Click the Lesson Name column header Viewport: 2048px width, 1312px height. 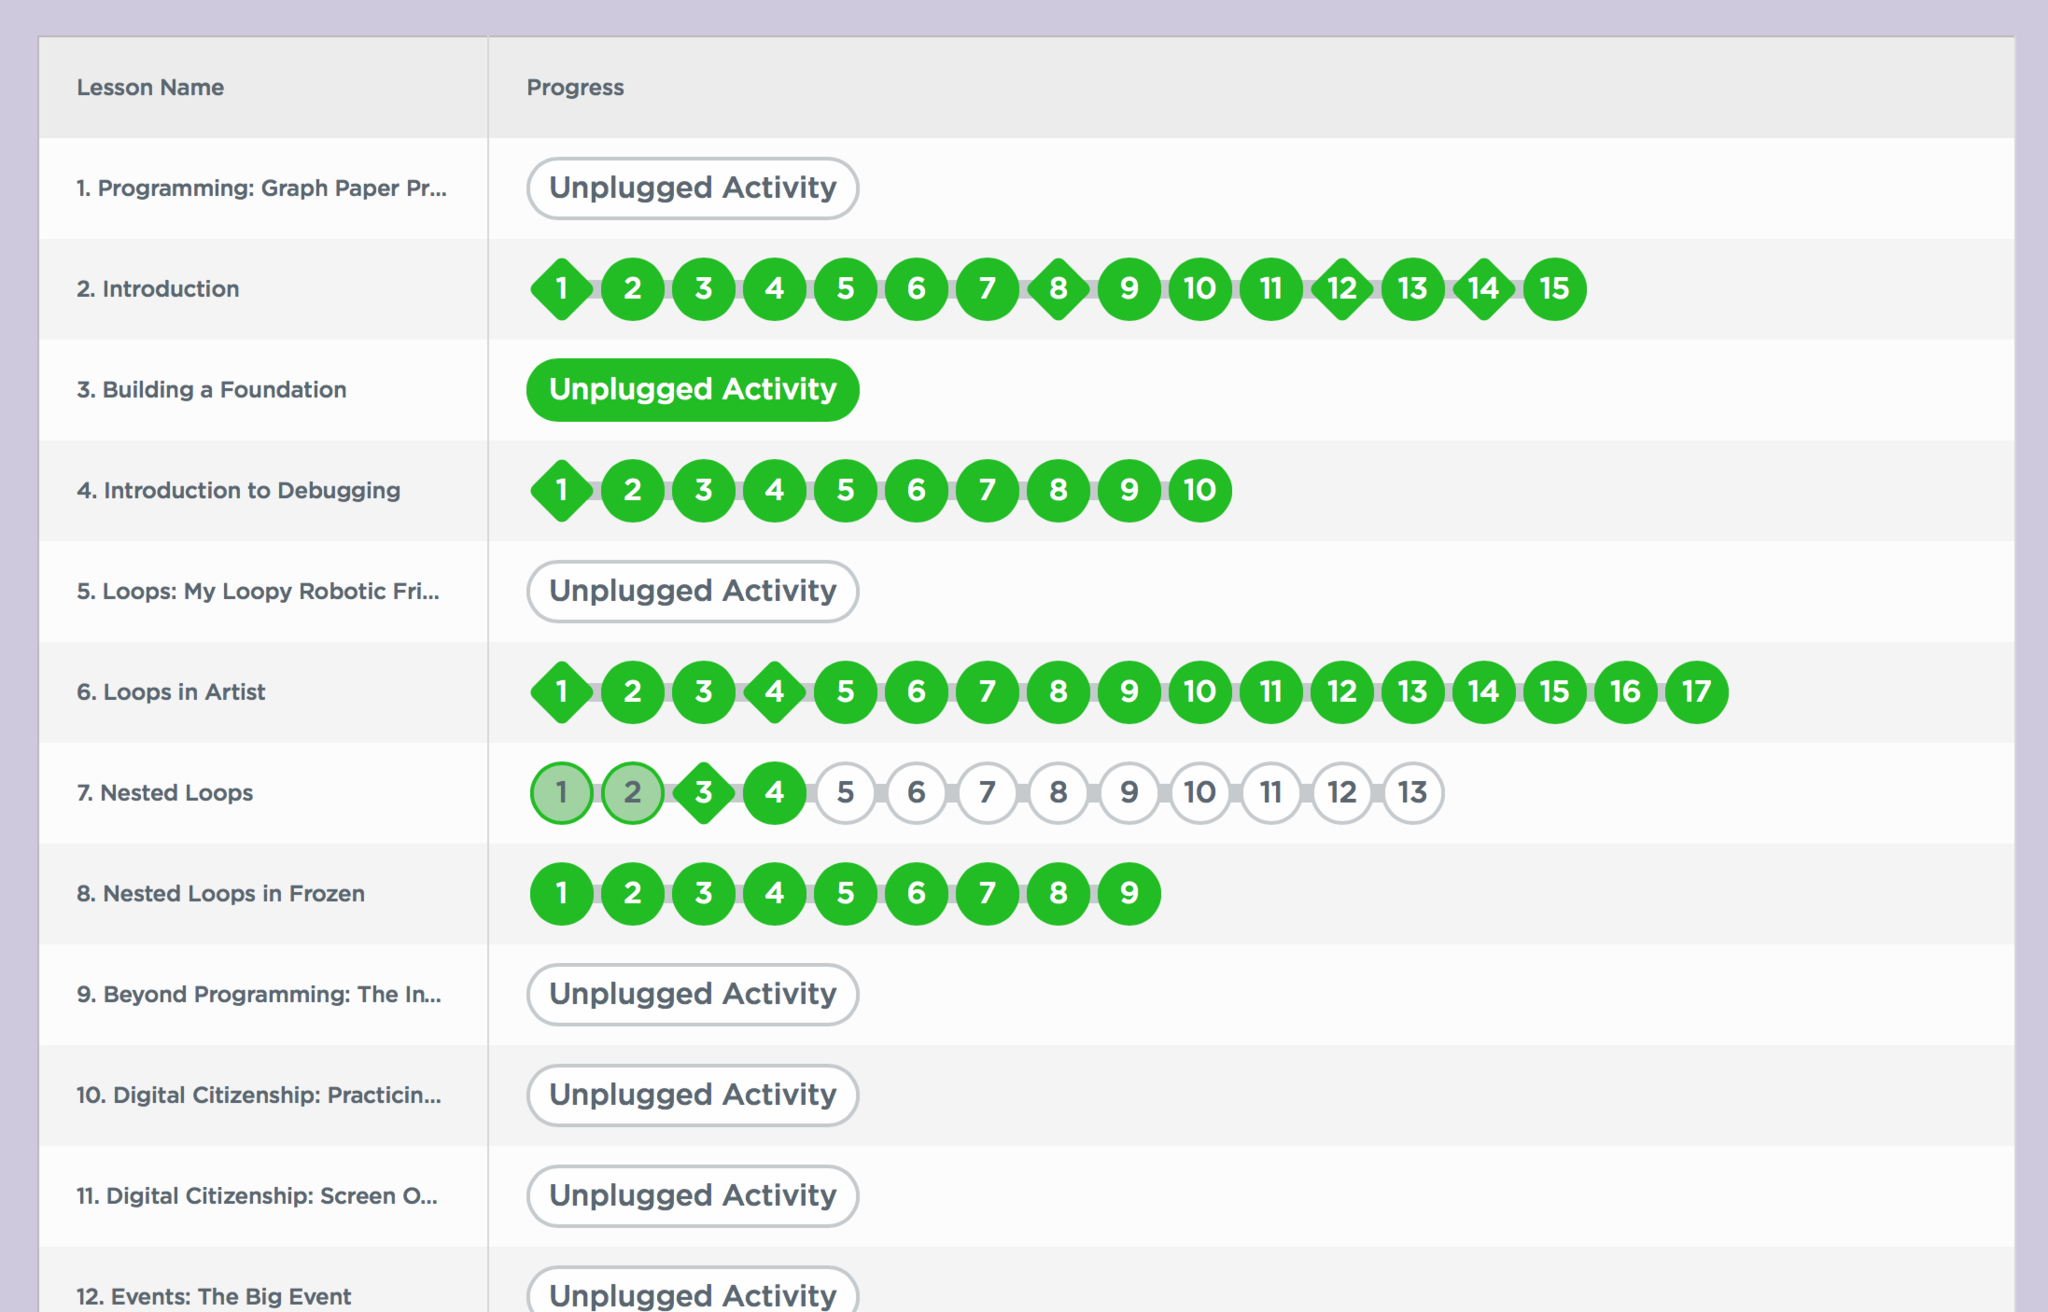click(150, 88)
